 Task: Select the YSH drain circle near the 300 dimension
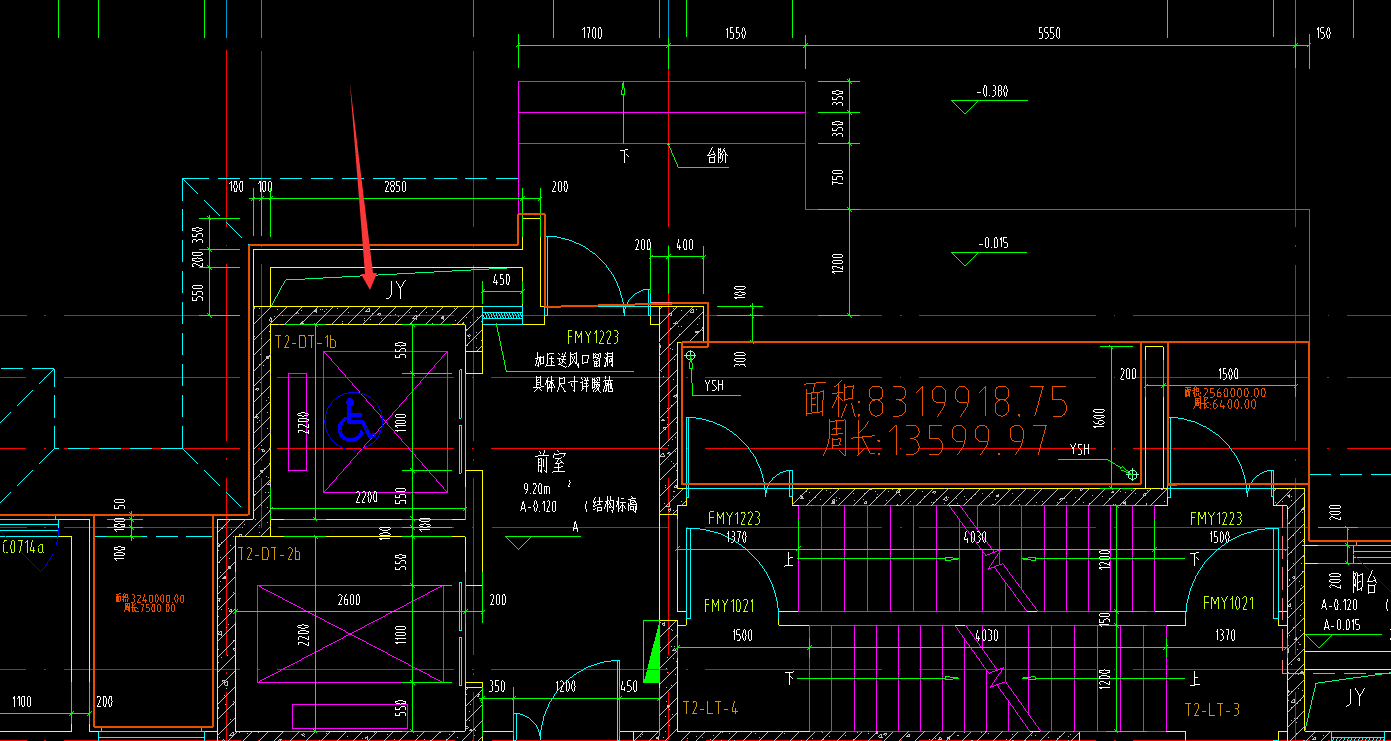pyautogui.click(x=690, y=355)
